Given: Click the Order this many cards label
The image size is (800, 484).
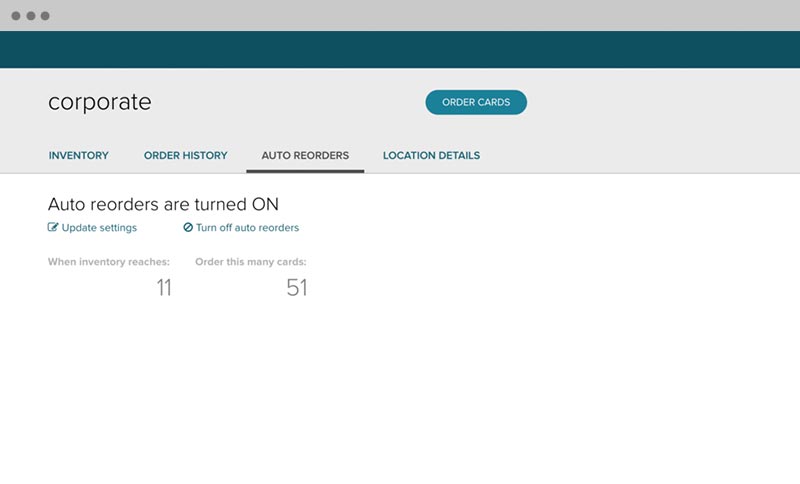Looking at the screenshot, I should (x=250, y=262).
